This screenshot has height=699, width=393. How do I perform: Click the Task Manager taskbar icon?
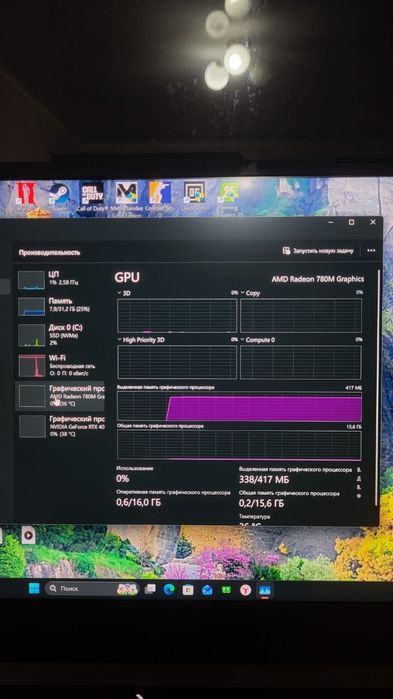[x=265, y=591]
